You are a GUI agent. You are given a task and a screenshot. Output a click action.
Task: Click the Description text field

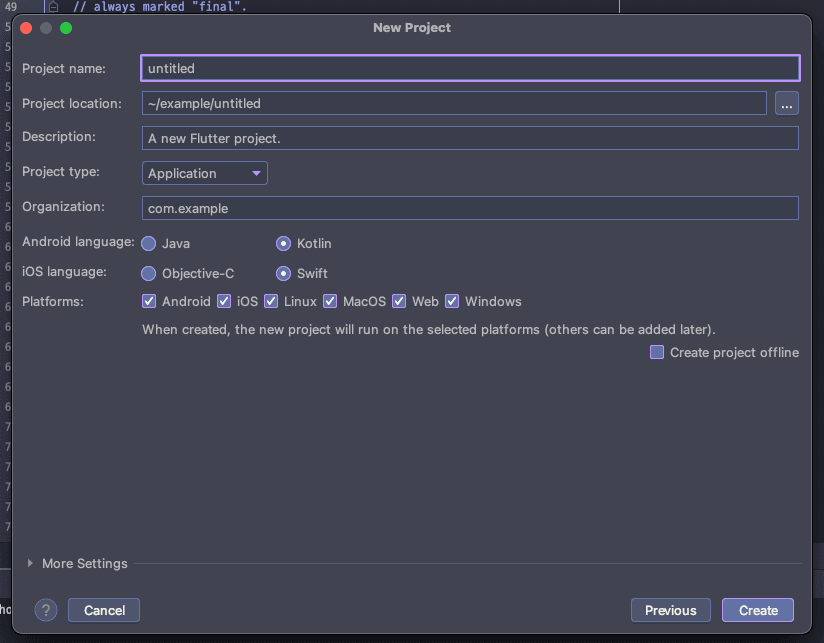click(470, 138)
